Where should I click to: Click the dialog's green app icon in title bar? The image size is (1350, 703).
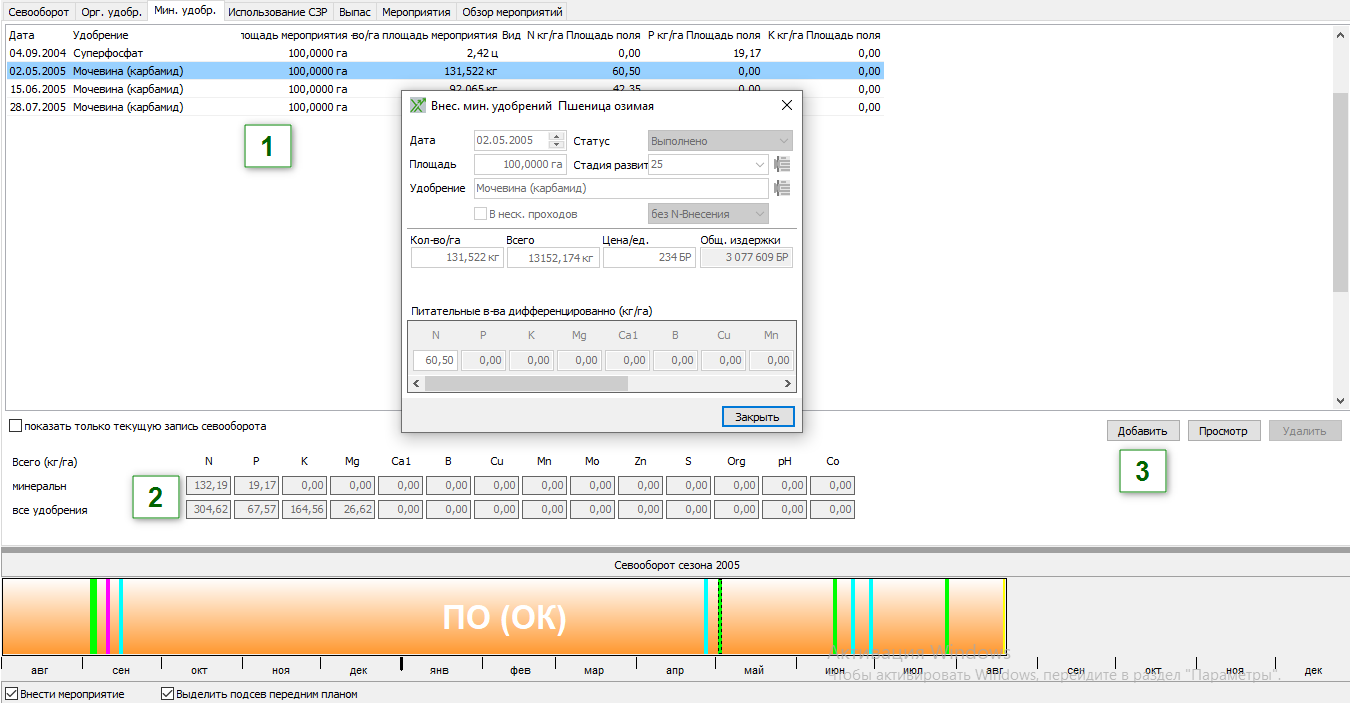coord(419,105)
